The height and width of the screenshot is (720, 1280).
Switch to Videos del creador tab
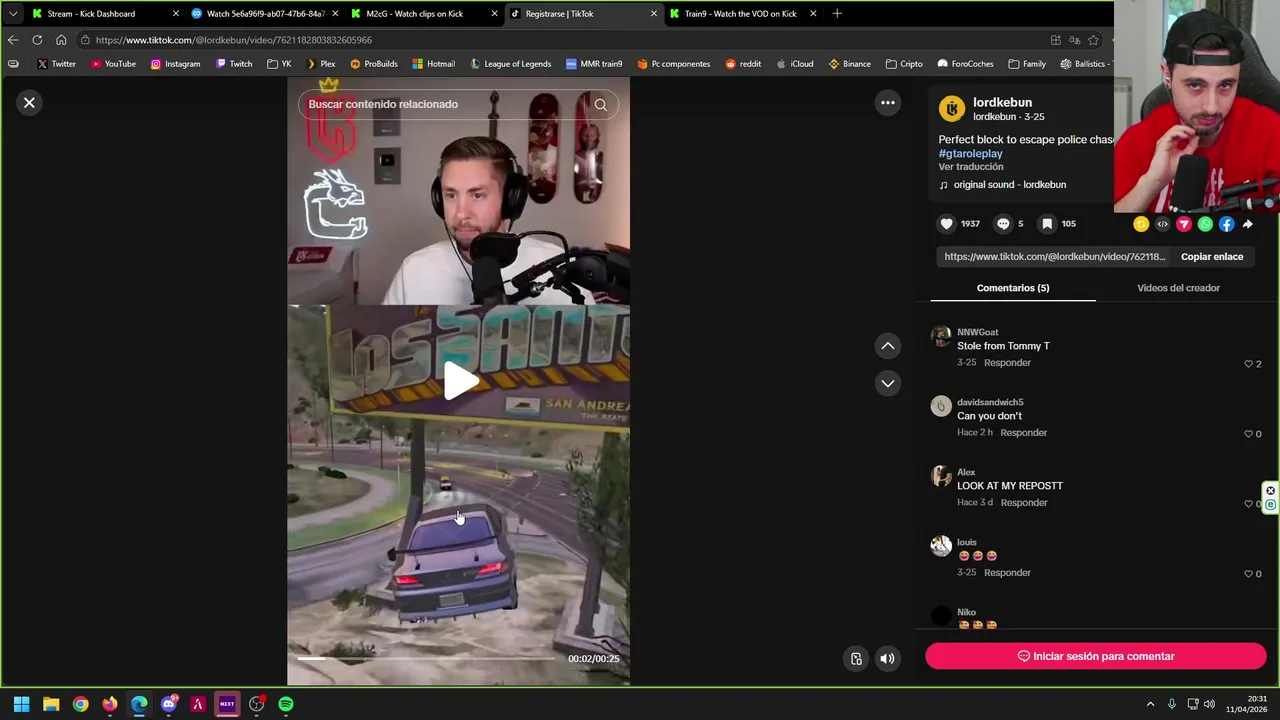click(1178, 288)
